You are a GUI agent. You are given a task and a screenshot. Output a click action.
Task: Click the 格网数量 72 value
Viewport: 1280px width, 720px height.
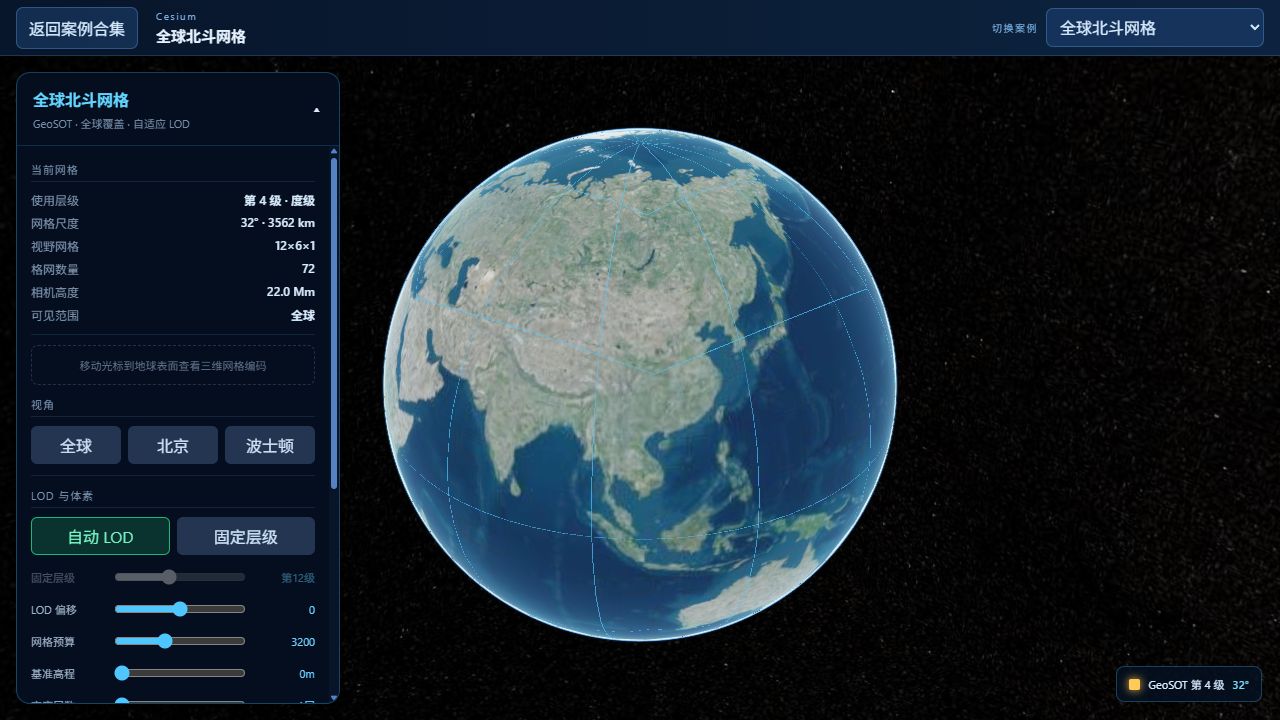point(308,269)
